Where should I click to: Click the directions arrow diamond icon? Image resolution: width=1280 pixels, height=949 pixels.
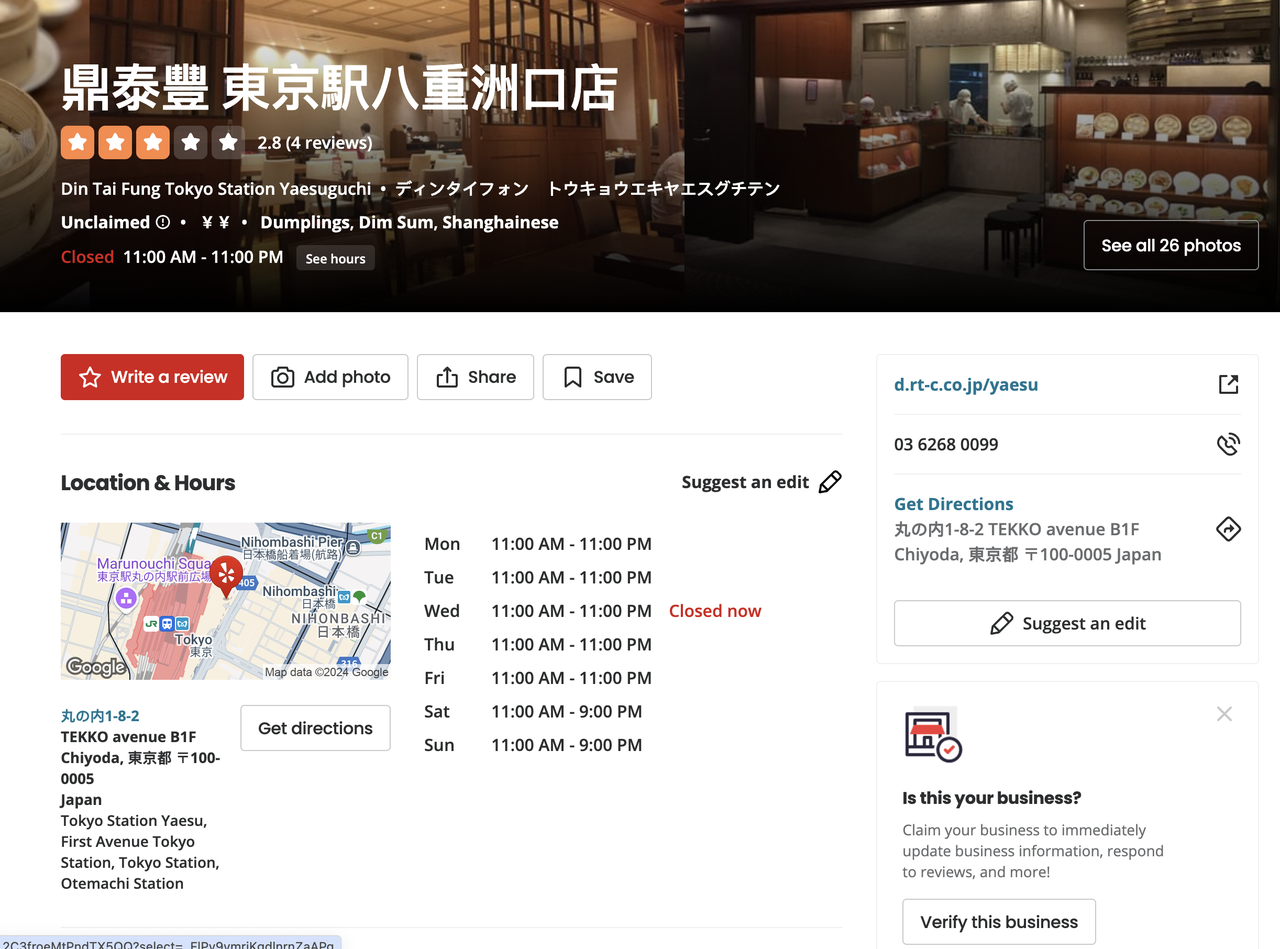(1228, 529)
